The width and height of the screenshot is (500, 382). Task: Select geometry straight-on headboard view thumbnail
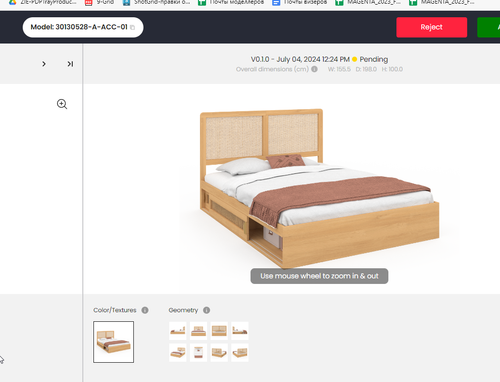tap(219, 331)
